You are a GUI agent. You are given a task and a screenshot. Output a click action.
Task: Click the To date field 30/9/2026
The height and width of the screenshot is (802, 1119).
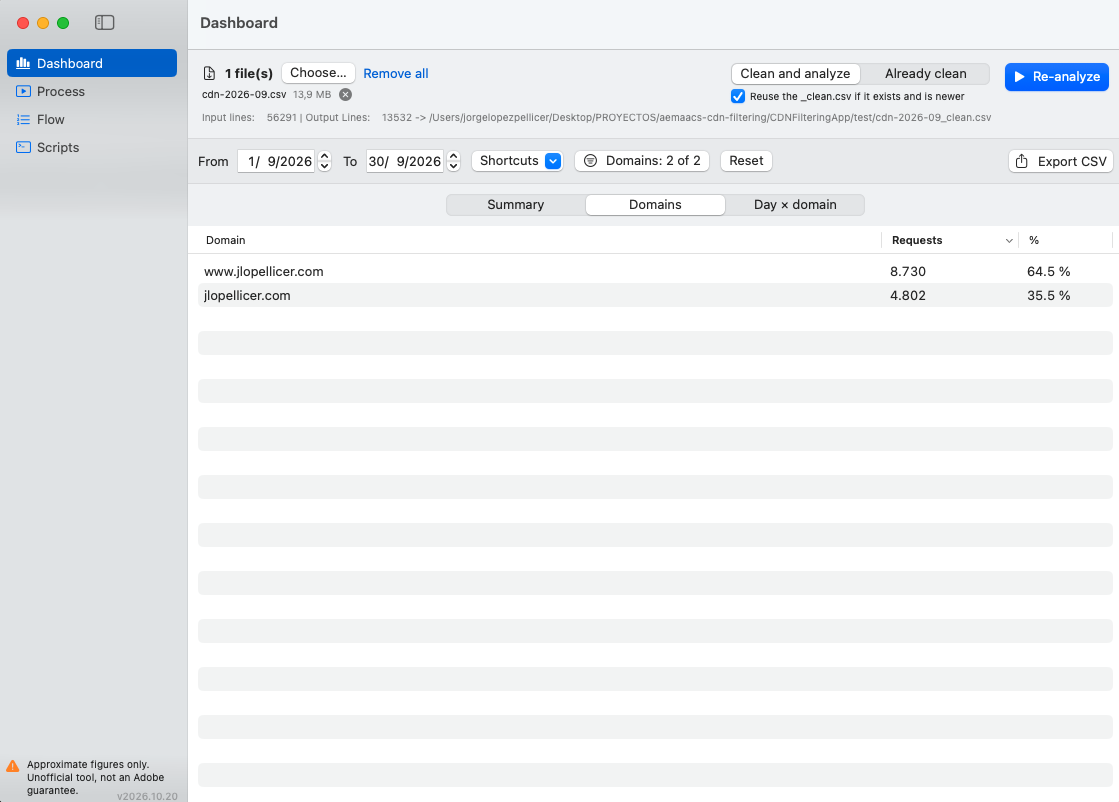[405, 161]
